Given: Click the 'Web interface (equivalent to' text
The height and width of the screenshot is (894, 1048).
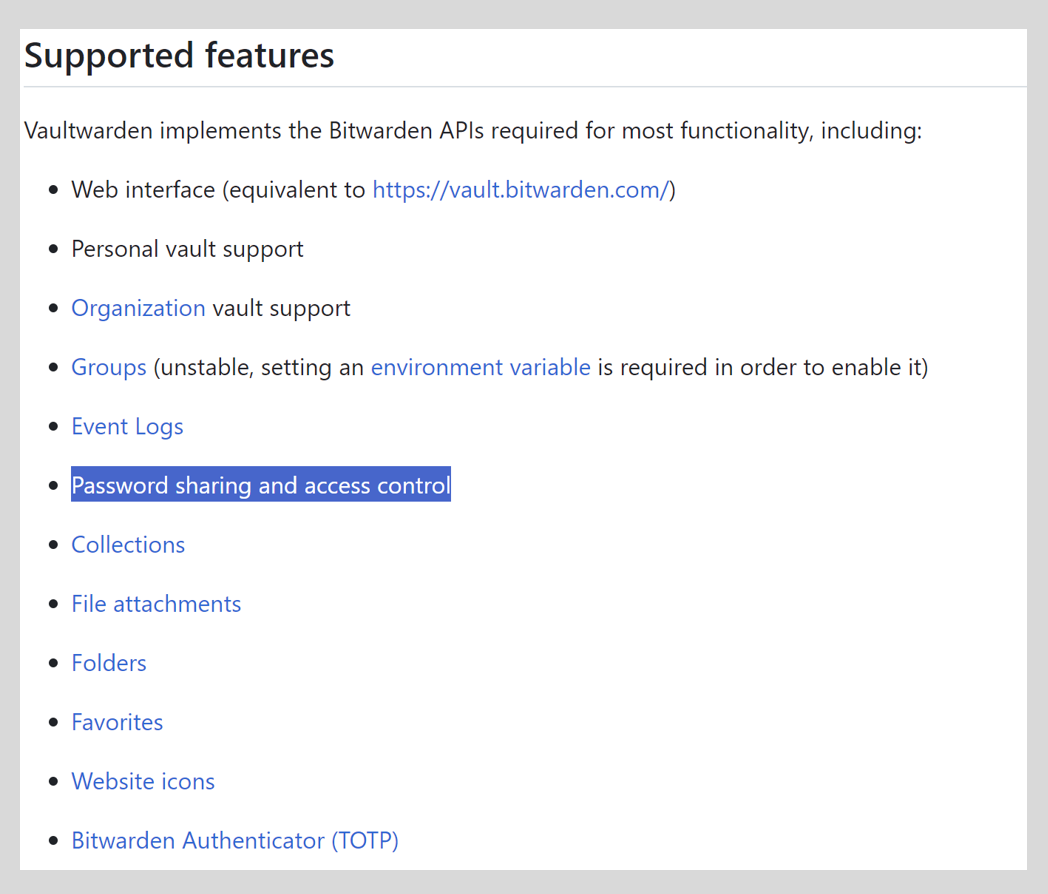Looking at the screenshot, I should click(x=219, y=190).
